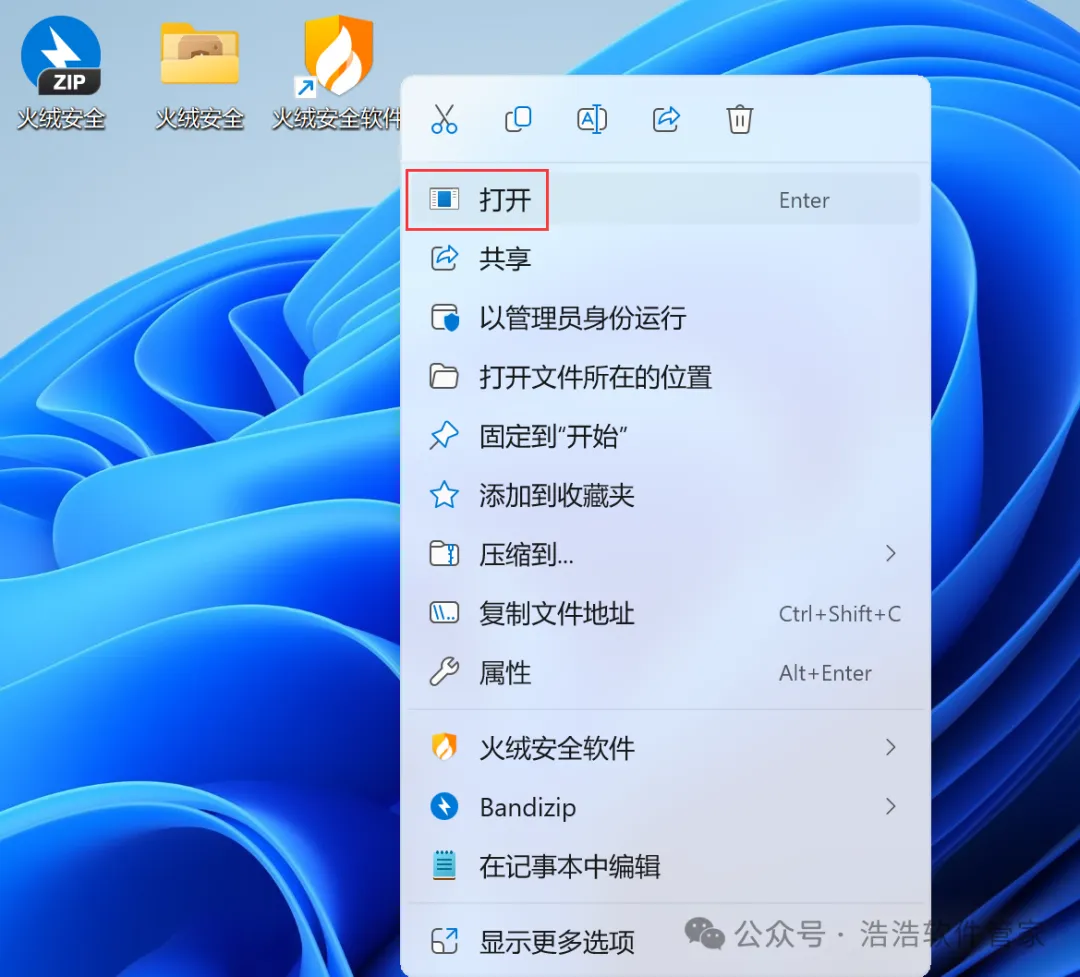Click the share icon beside 共享
The width and height of the screenshot is (1080, 977).
(x=444, y=258)
